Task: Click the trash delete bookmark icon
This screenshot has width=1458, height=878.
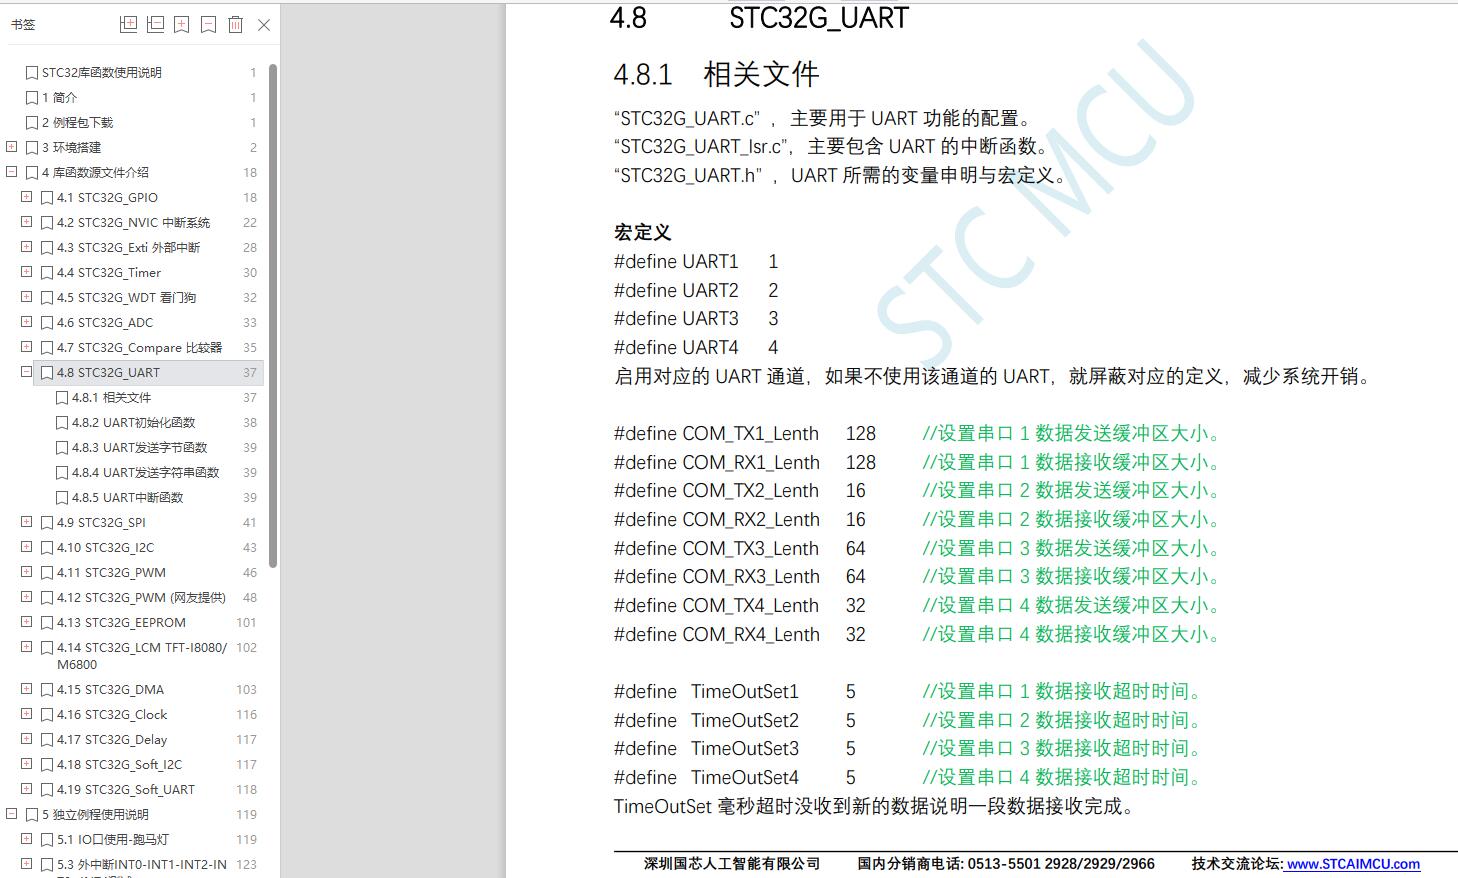Action: pos(235,25)
